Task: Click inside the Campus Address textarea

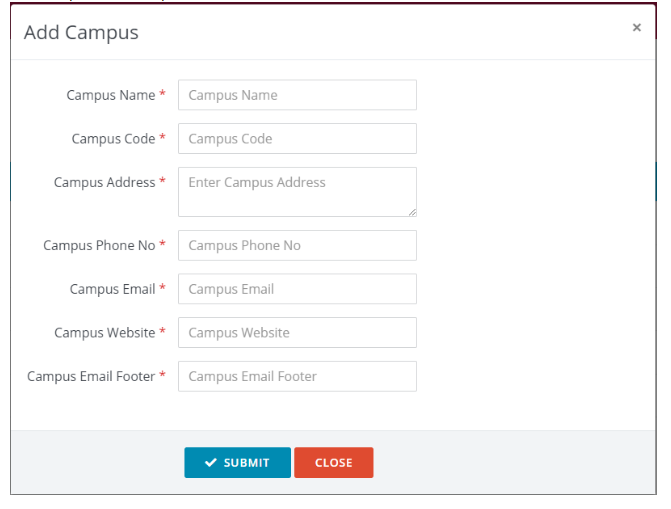Action: click(x=297, y=191)
